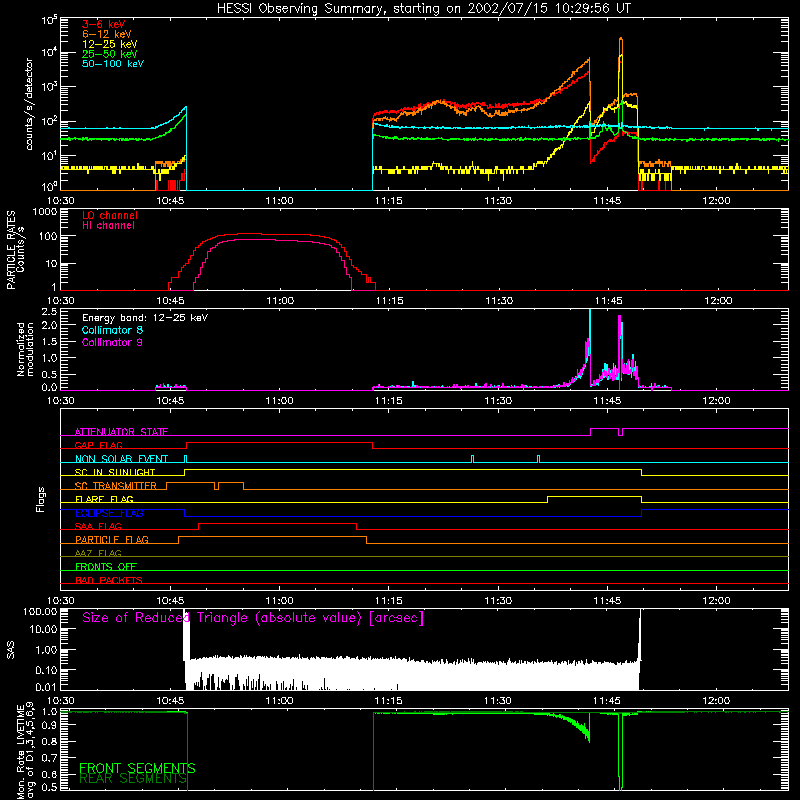
Task: Click the flare flag raised step after 11:35
Action: point(594,496)
